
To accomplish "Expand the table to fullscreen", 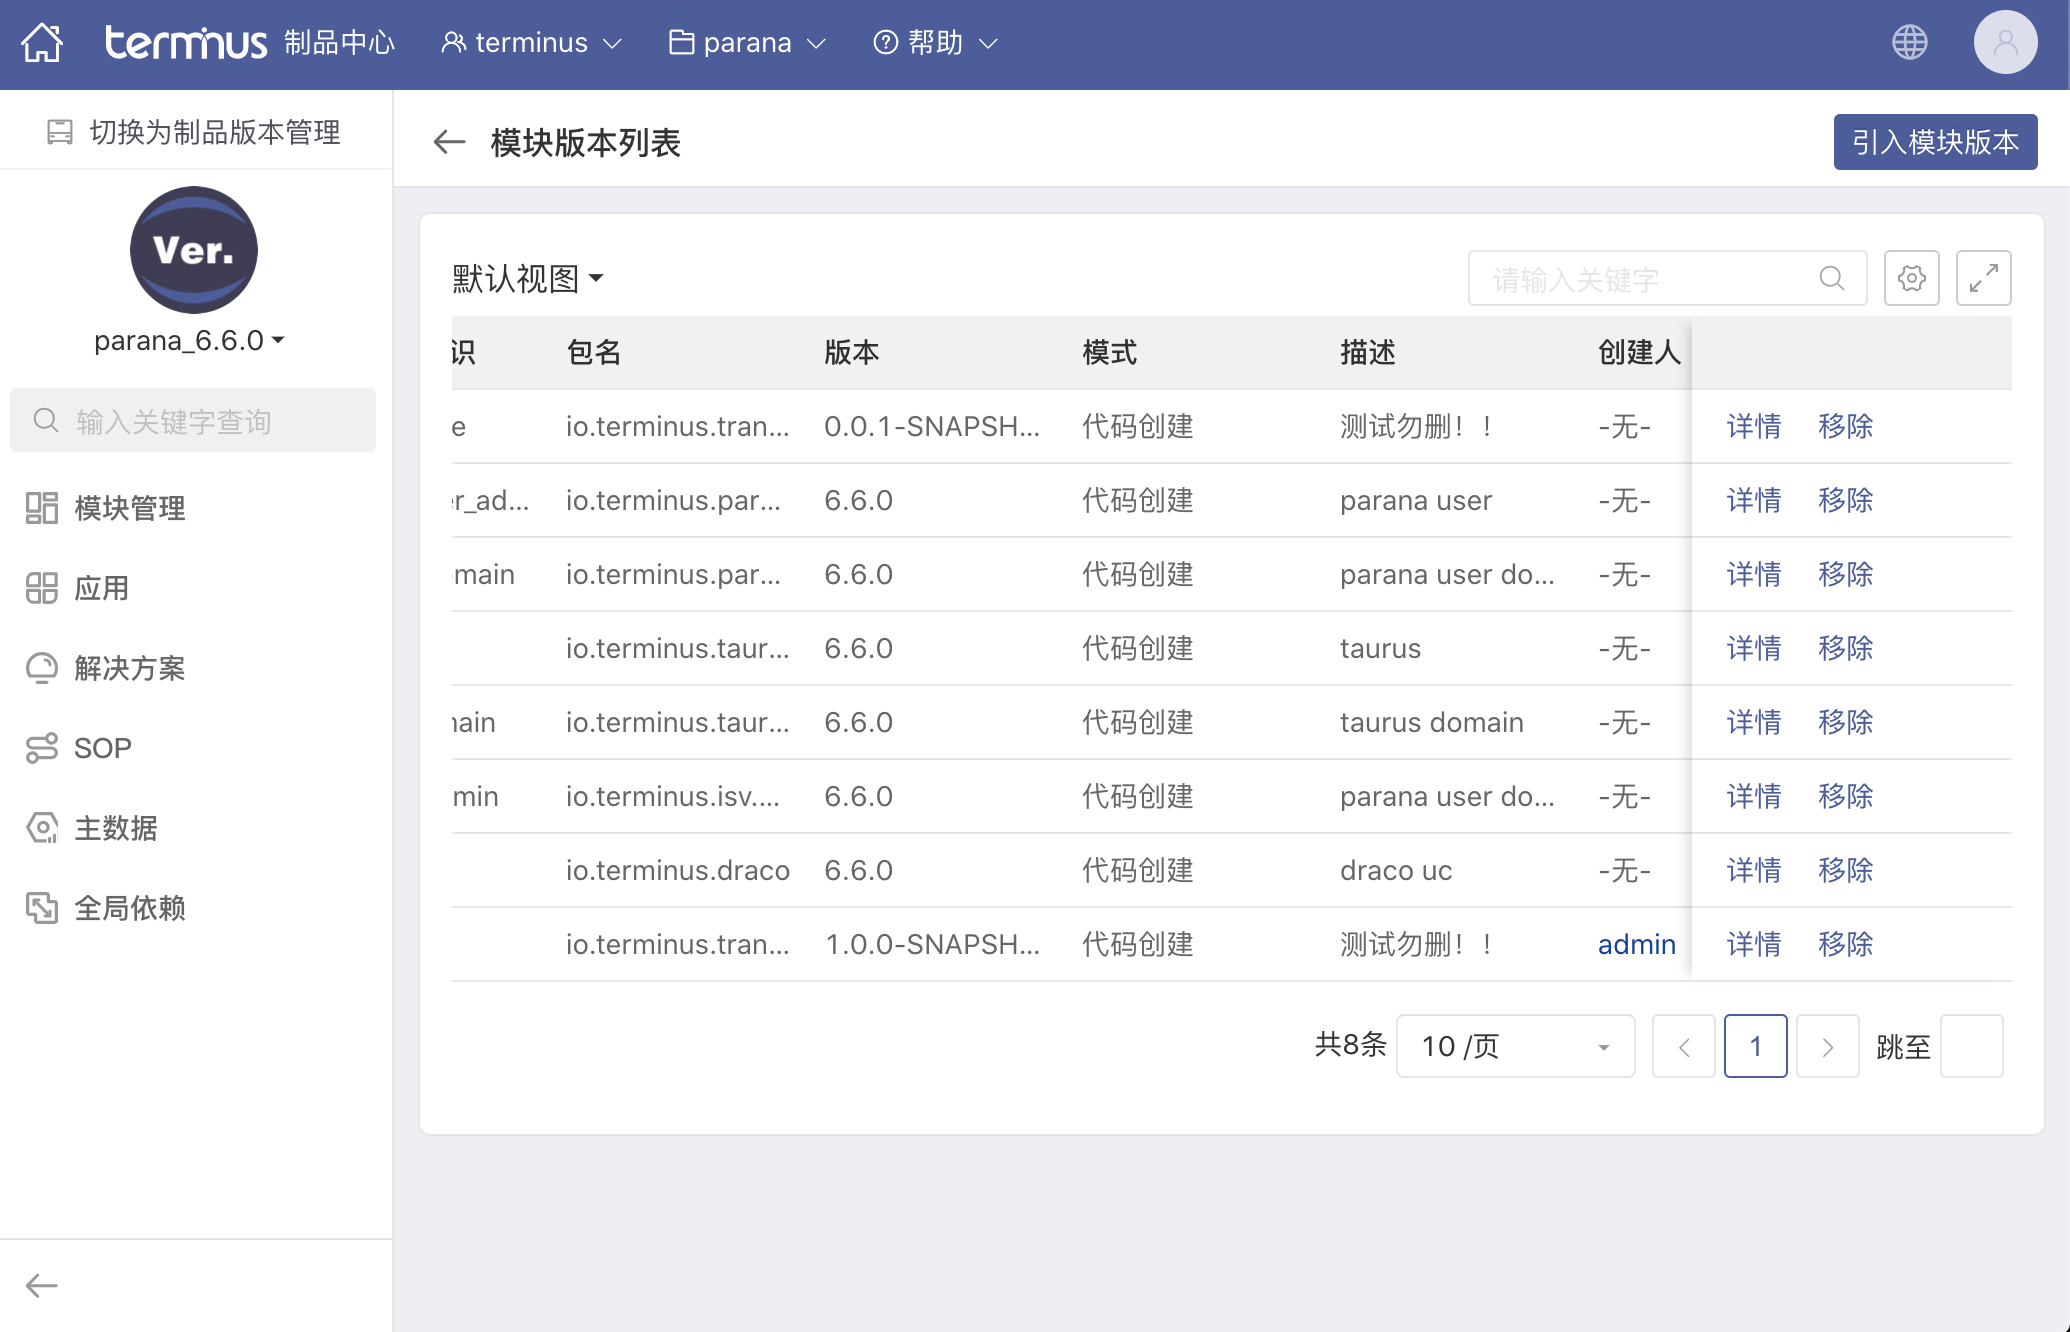I will pos(1984,278).
